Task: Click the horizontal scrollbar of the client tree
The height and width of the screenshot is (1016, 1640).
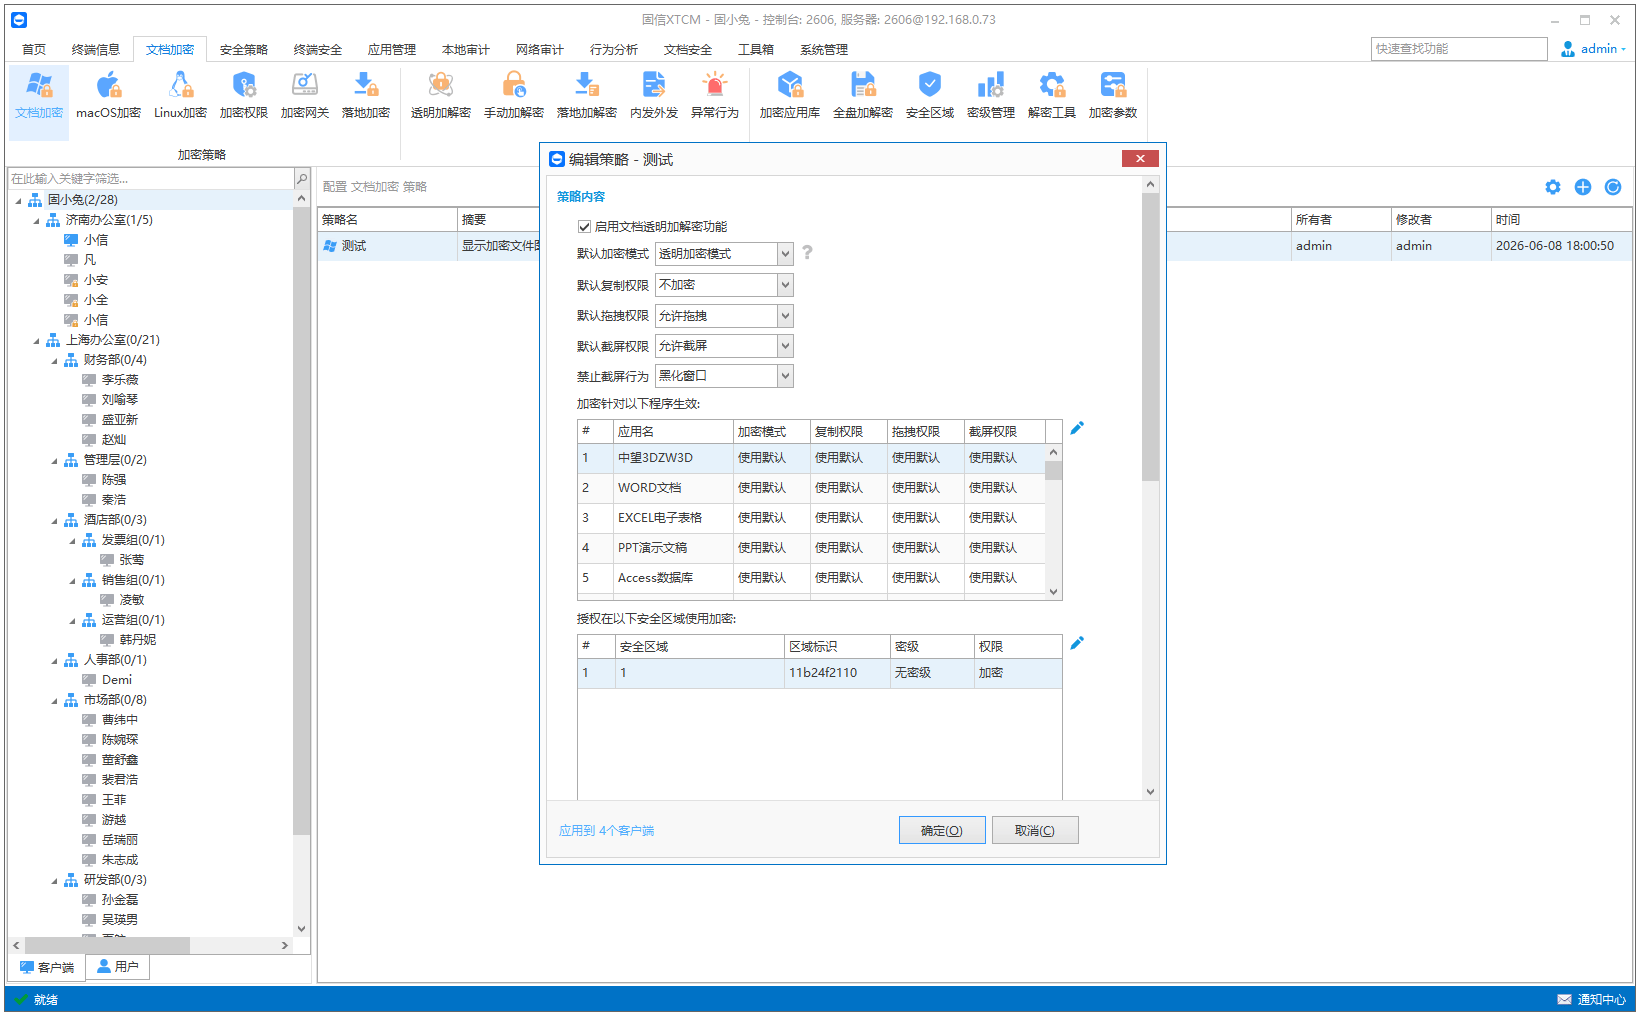Action: click(150, 945)
